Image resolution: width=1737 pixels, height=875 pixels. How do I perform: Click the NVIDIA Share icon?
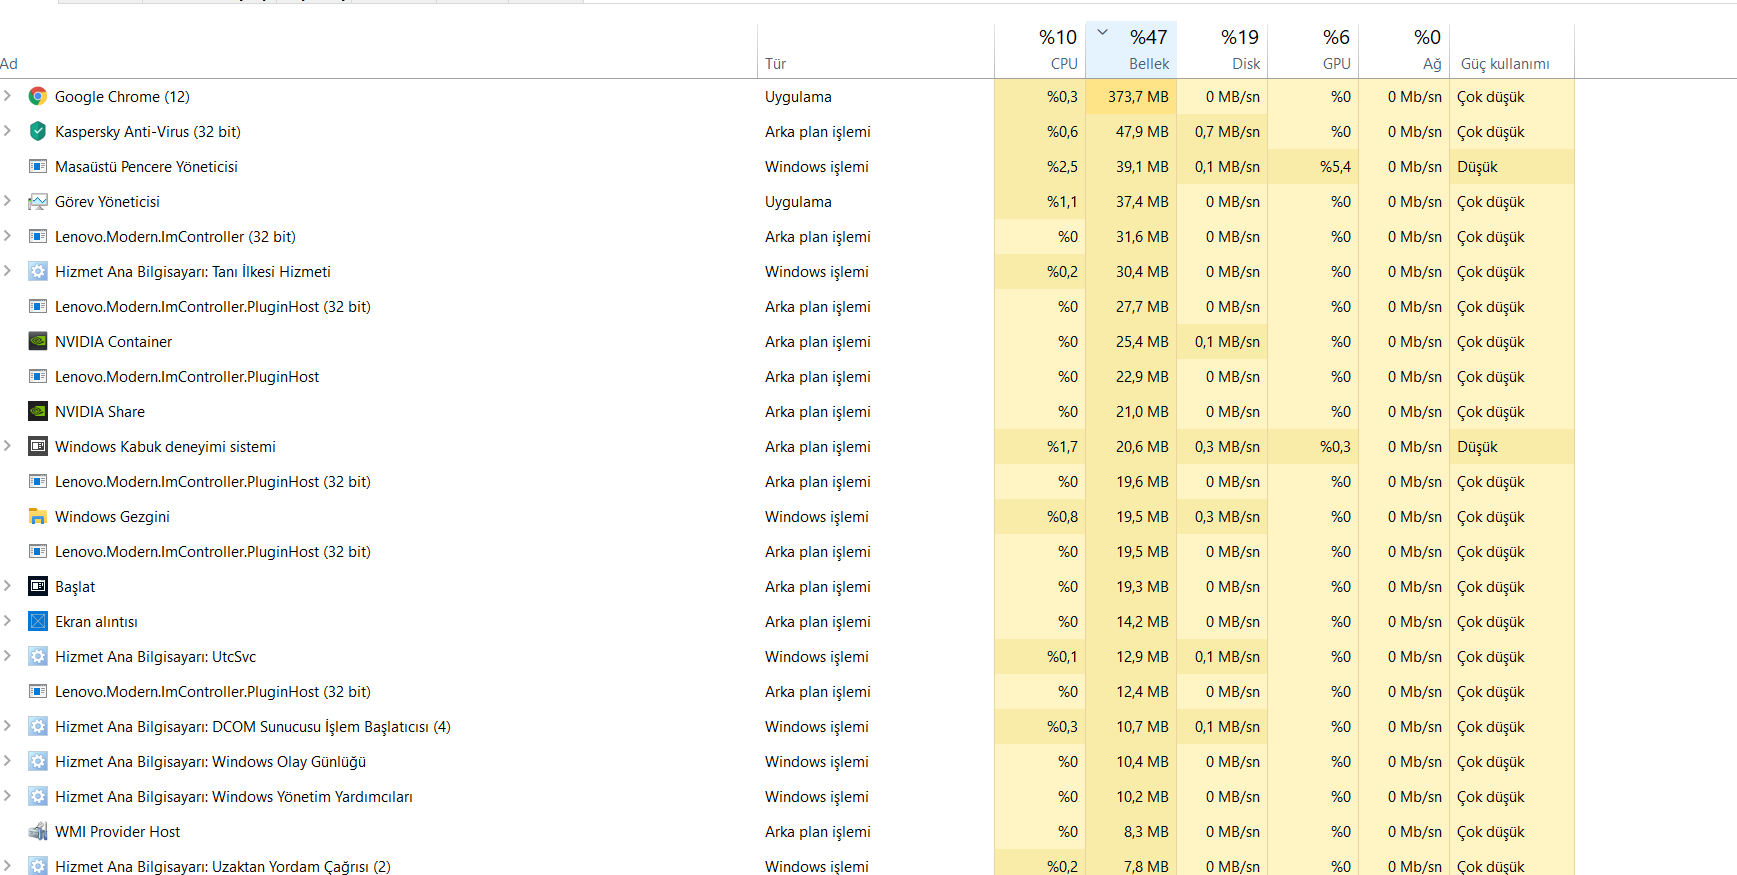[38, 412]
